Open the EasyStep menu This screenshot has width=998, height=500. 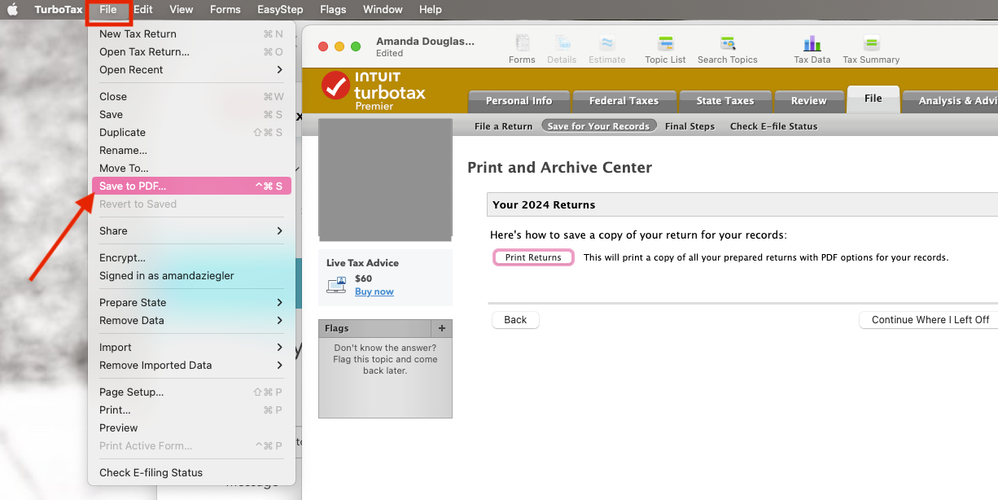(280, 10)
